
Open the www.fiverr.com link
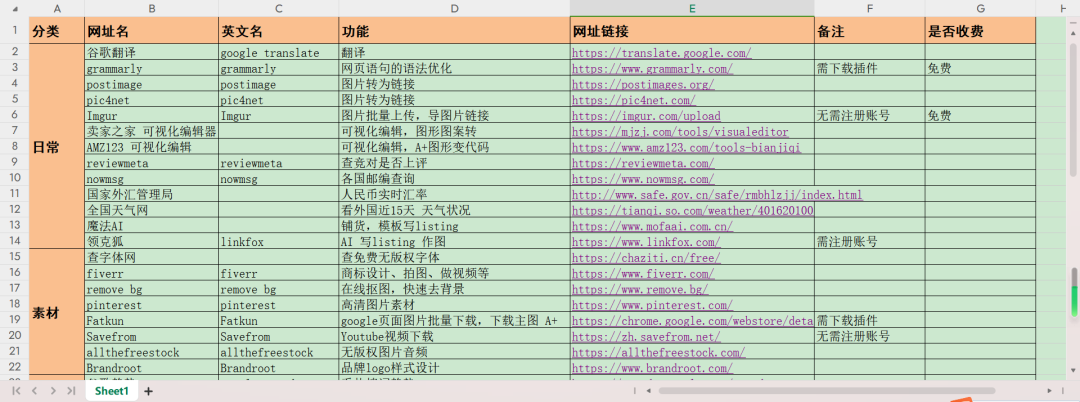(643, 273)
